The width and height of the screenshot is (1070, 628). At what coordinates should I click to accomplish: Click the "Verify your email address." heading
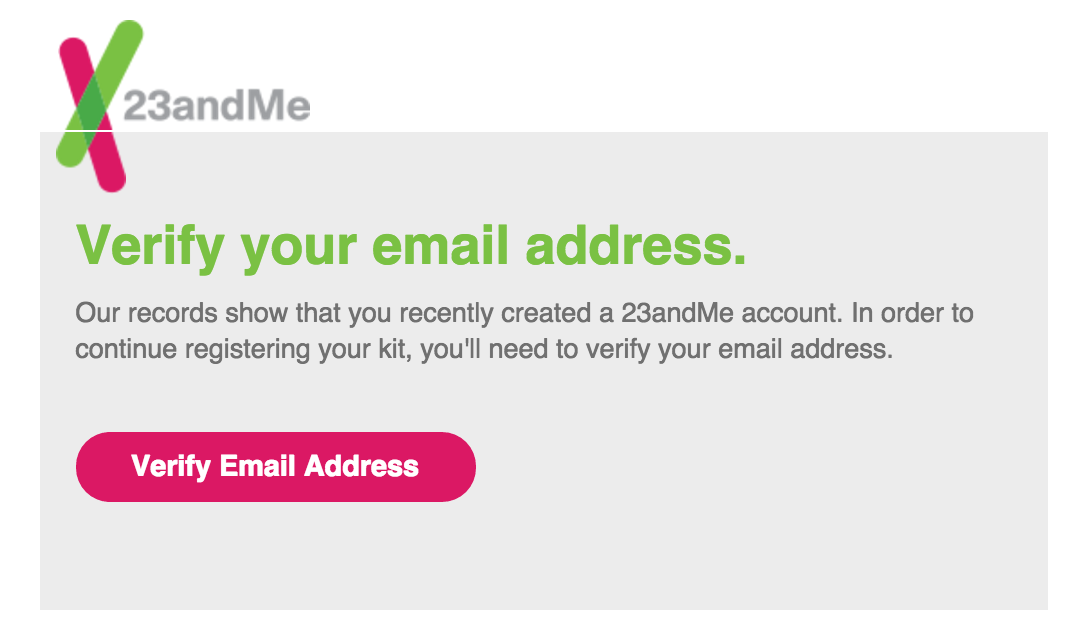pos(411,246)
